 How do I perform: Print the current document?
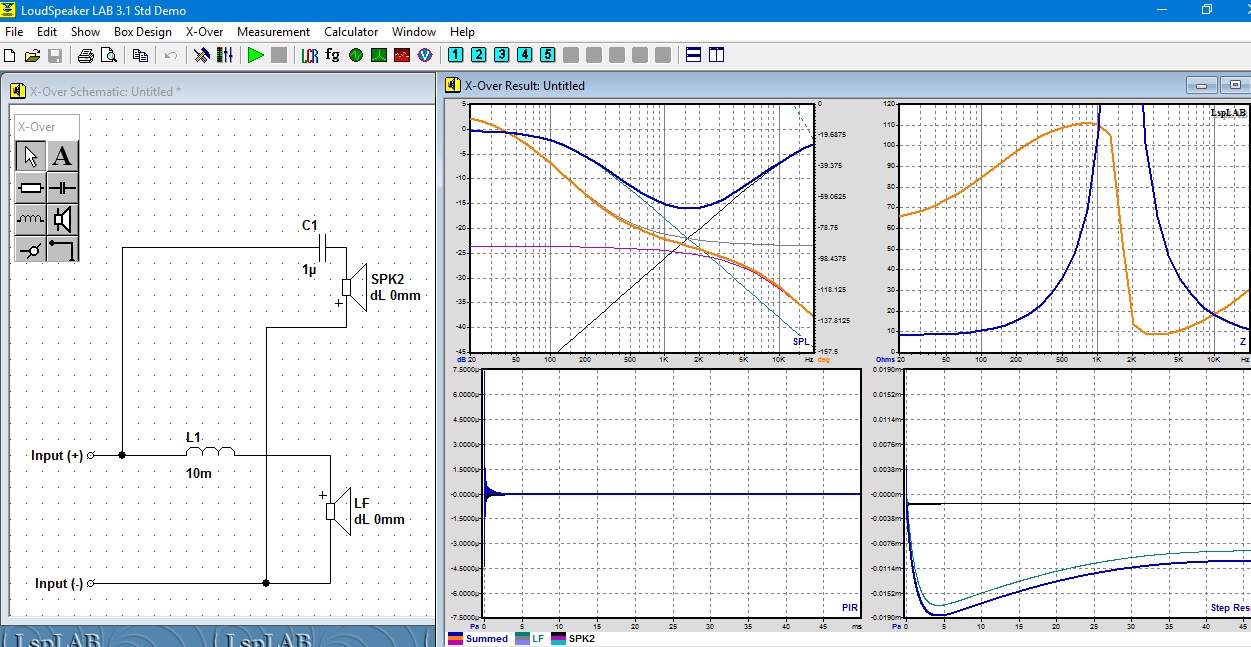pyautogui.click(x=86, y=55)
